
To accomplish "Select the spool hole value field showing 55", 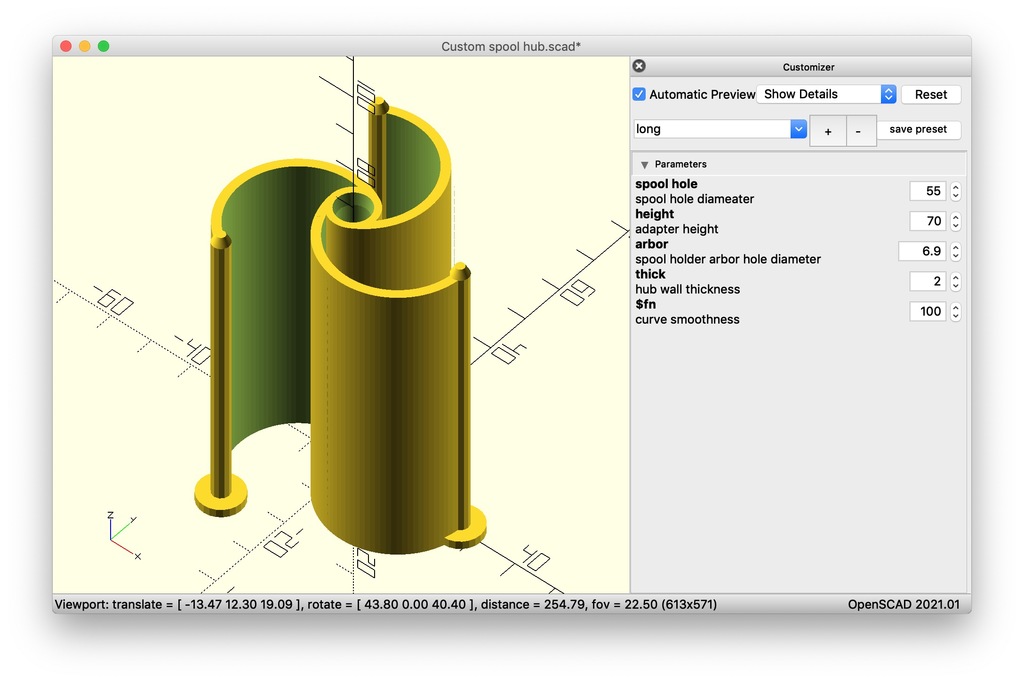I will pyautogui.click(x=929, y=190).
